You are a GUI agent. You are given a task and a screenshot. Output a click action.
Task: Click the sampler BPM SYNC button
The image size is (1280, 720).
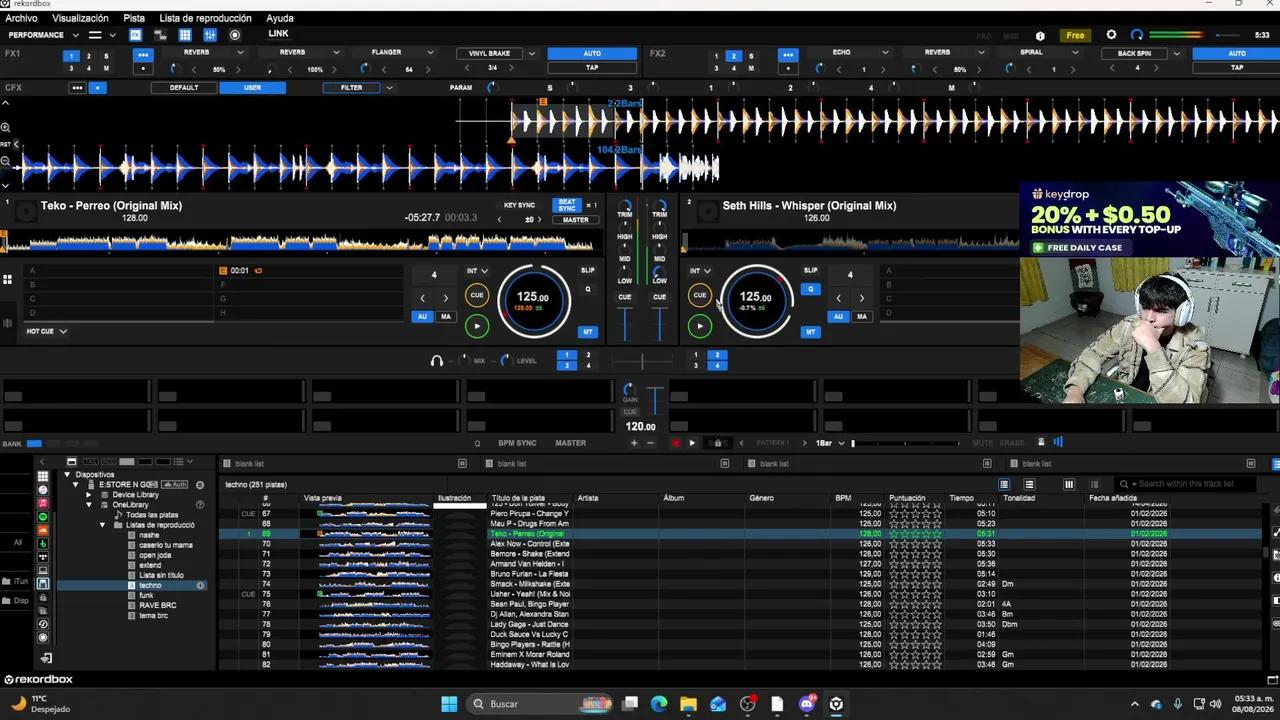click(517, 443)
